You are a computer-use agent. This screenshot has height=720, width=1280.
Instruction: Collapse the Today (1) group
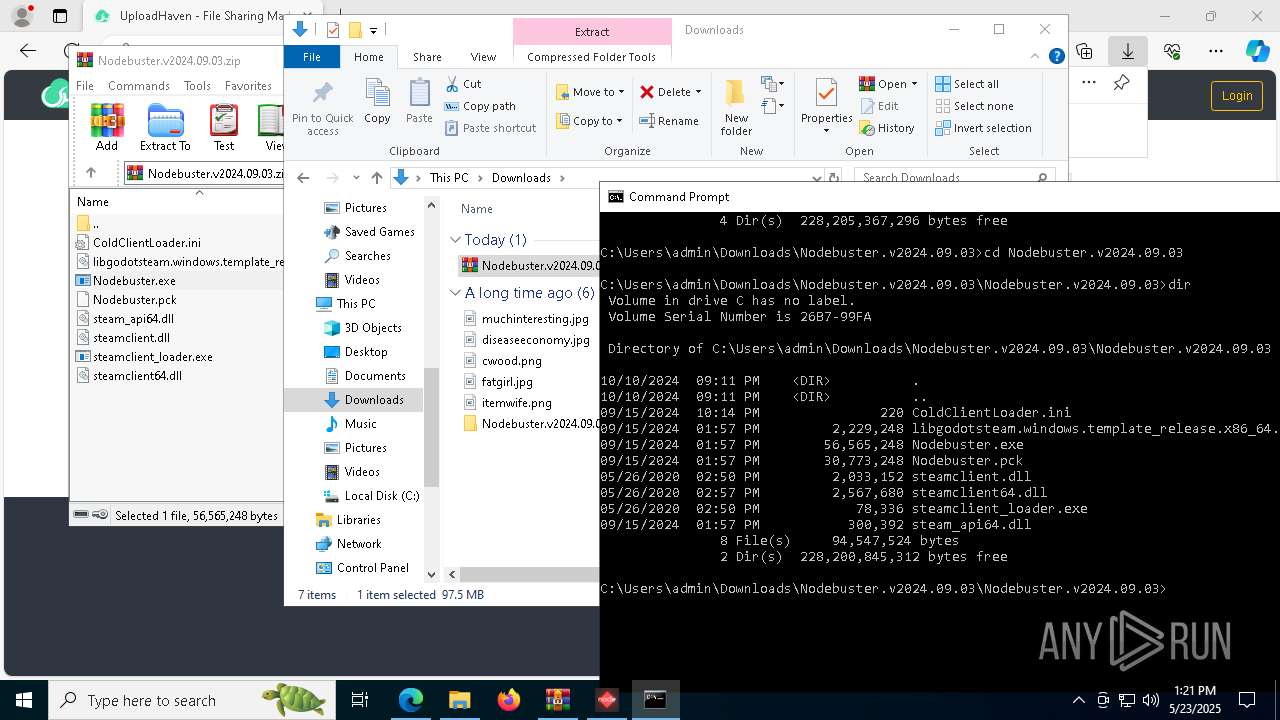[x=456, y=240]
